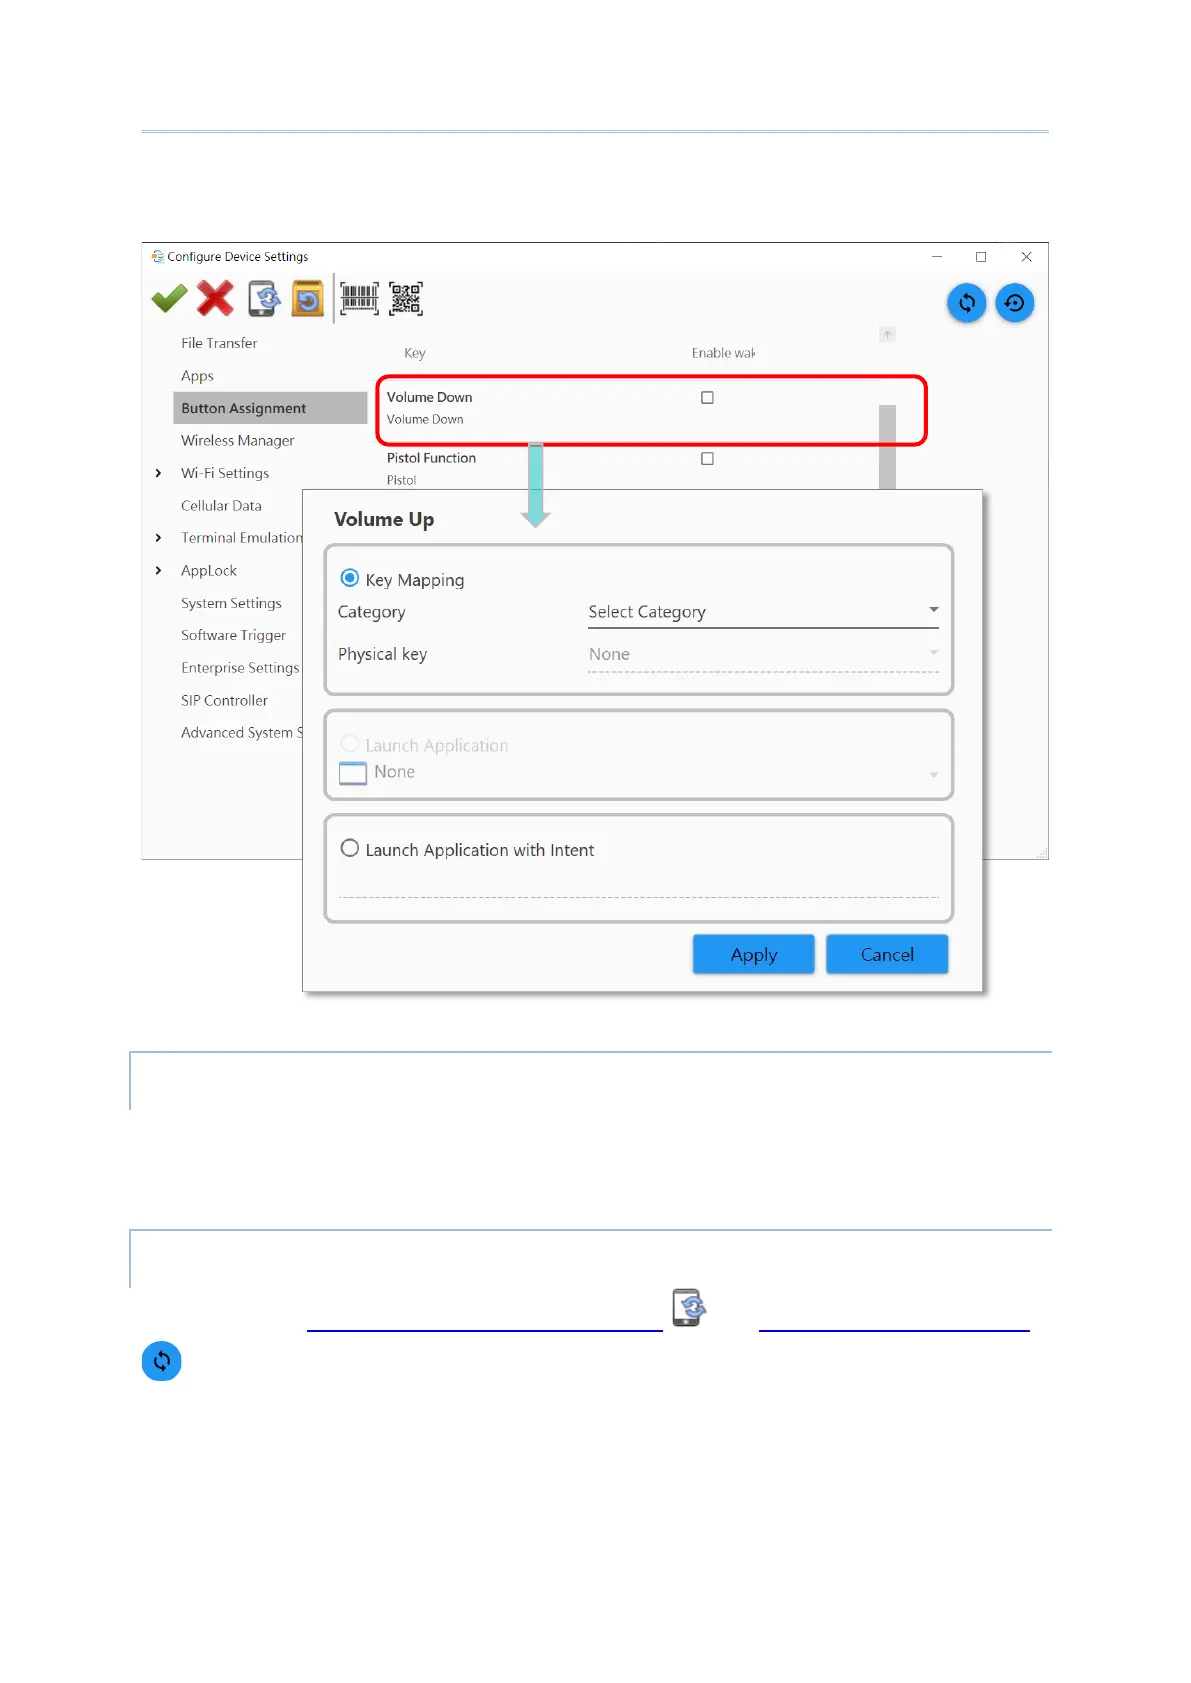Click the key list scrollbar thumb

[887, 446]
